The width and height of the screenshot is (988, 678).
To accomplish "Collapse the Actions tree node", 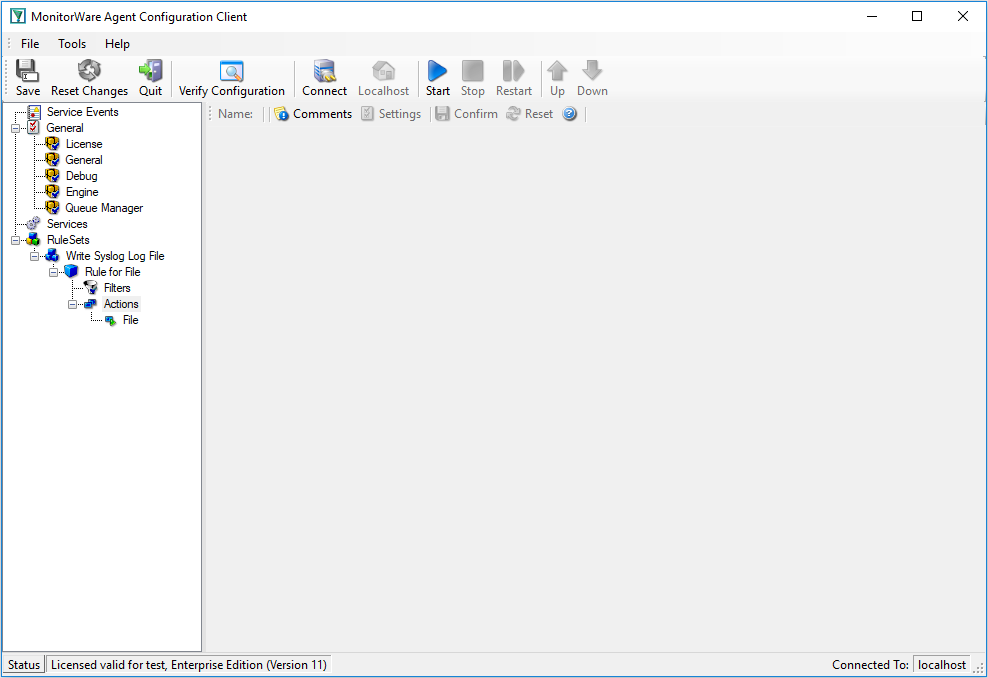I will (x=72, y=304).
